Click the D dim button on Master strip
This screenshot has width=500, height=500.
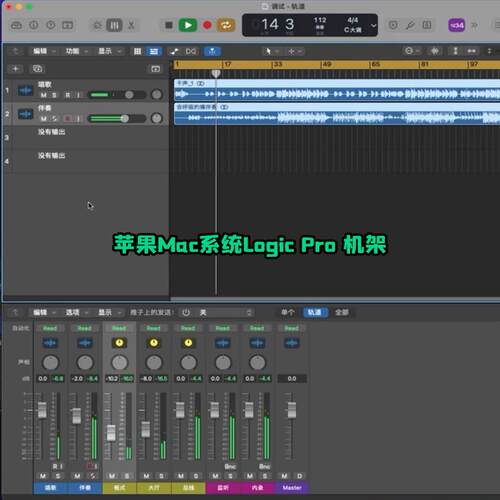(299, 476)
